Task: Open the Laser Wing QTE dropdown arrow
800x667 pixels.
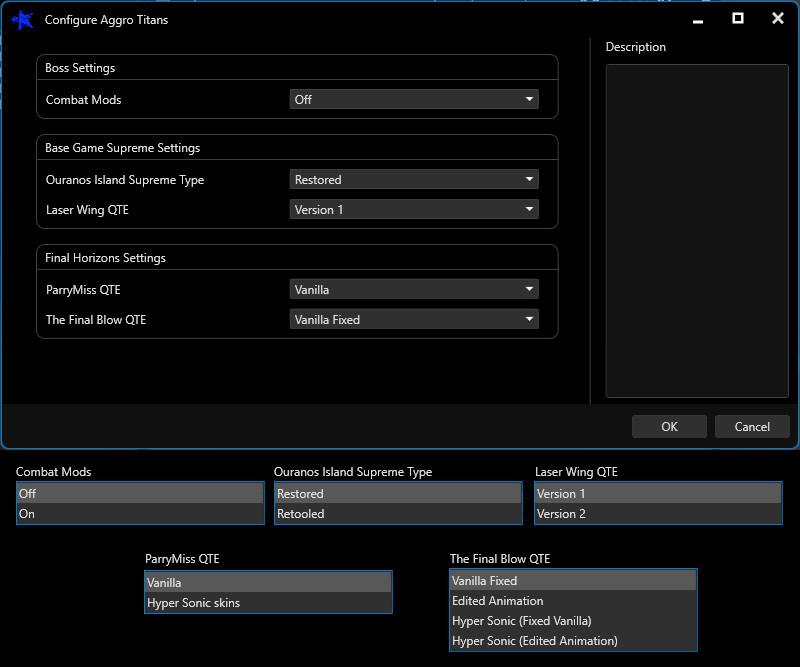Action: click(x=527, y=209)
